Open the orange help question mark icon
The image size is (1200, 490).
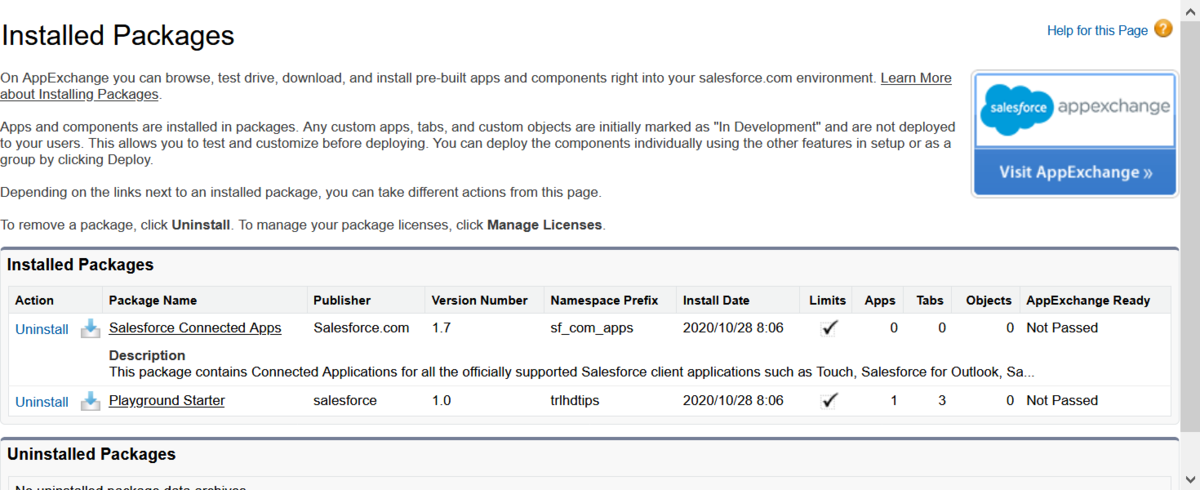(x=1163, y=29)
